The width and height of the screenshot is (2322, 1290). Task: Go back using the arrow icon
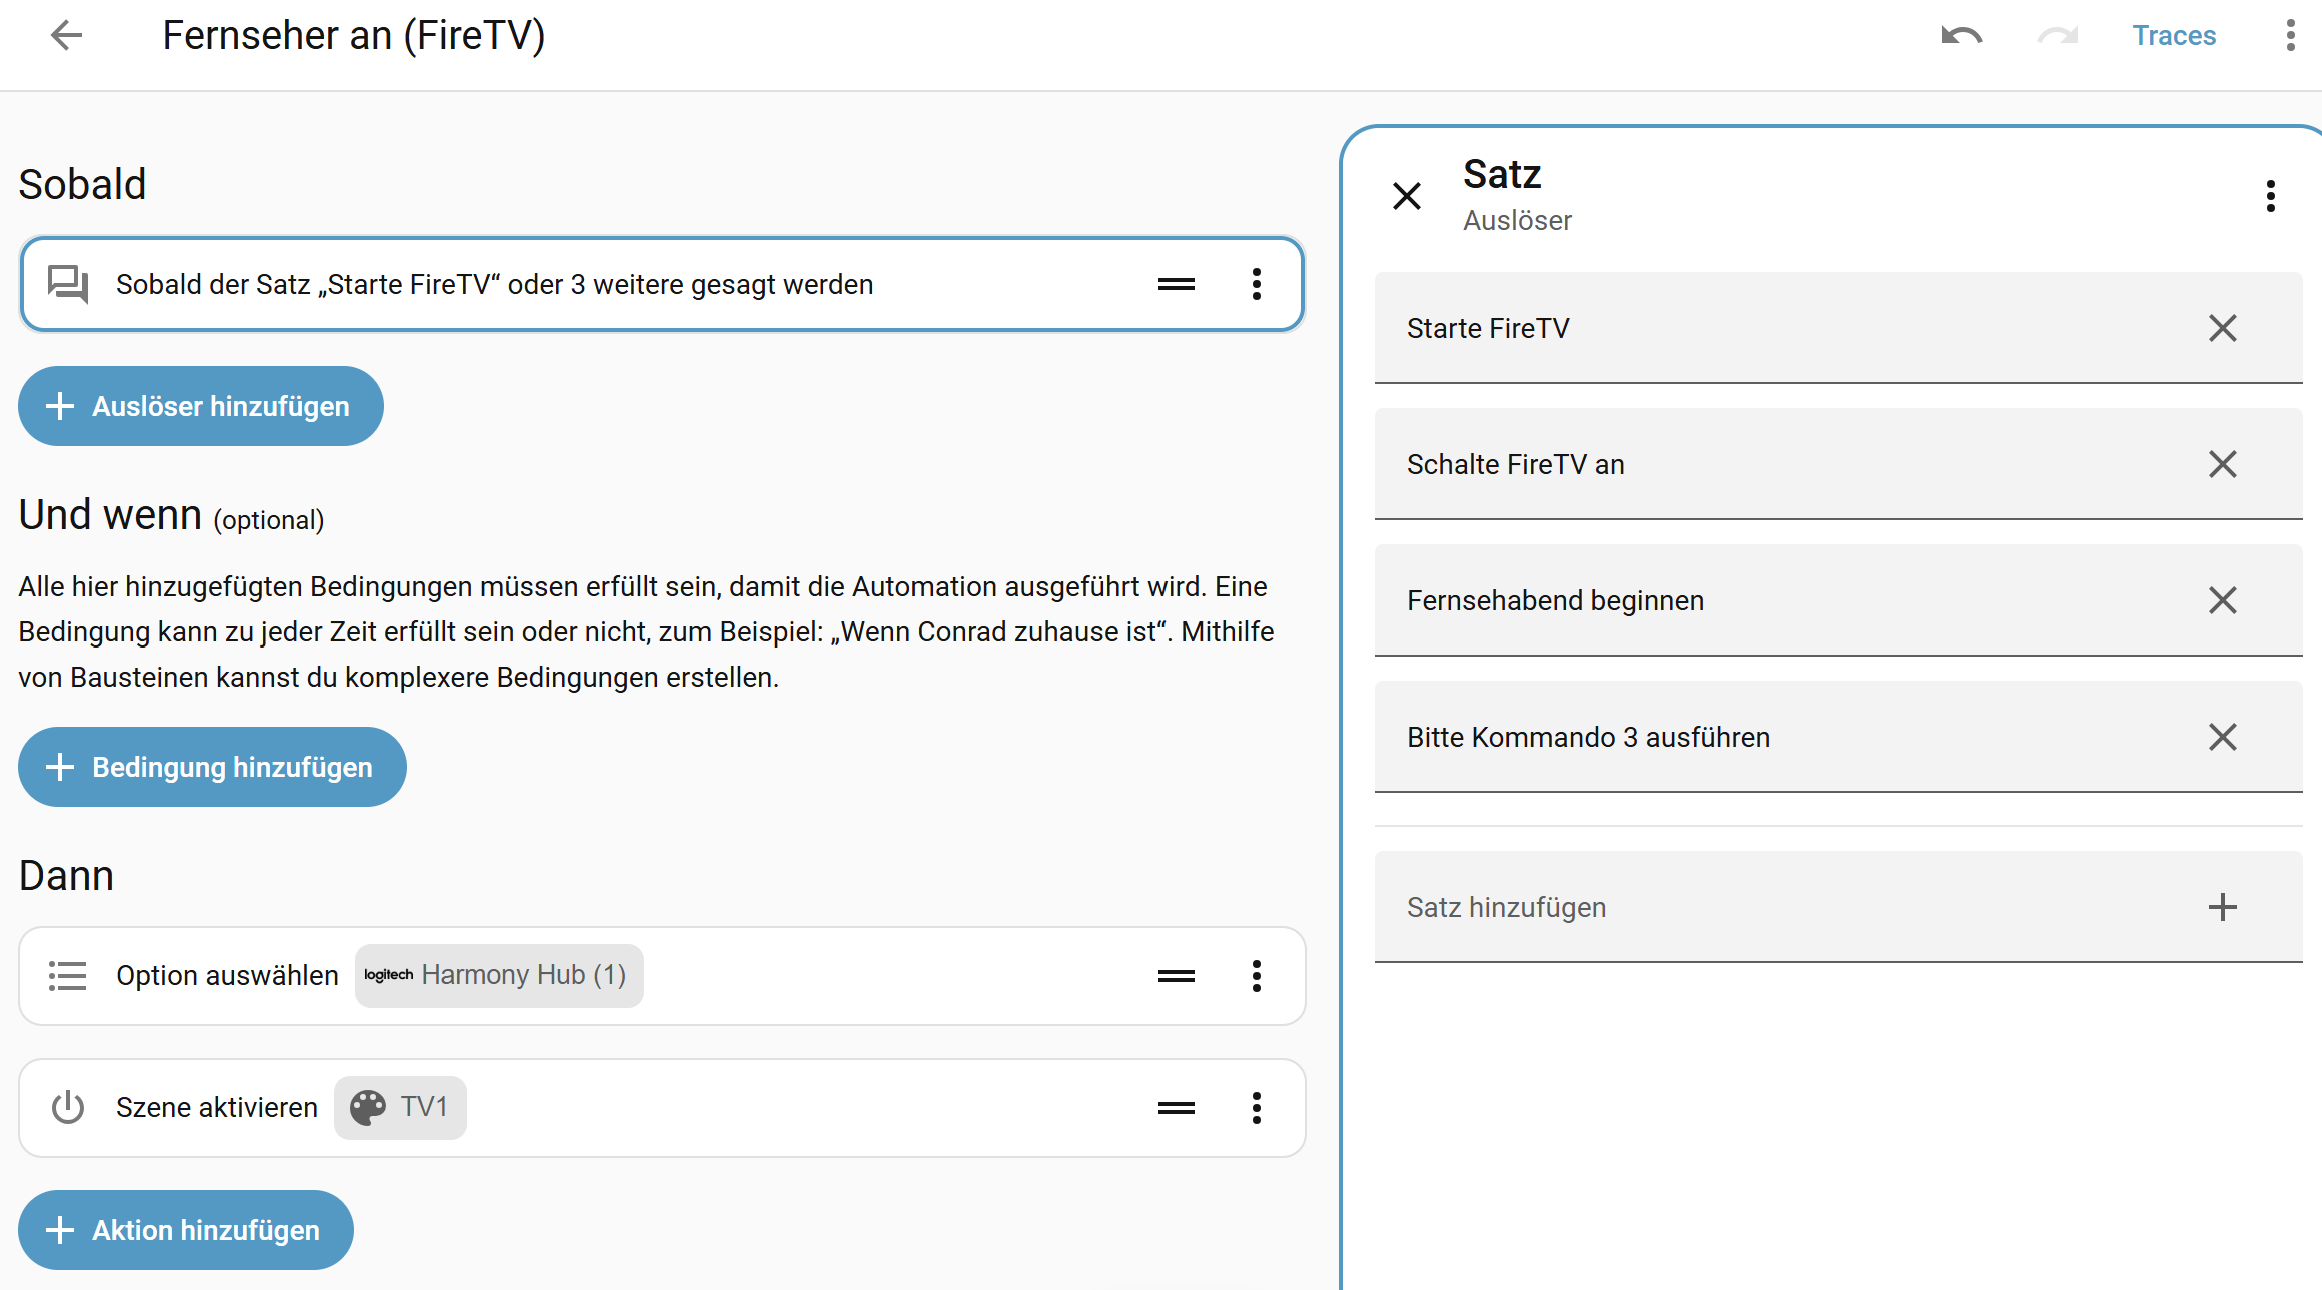click(x=66, y=36)
